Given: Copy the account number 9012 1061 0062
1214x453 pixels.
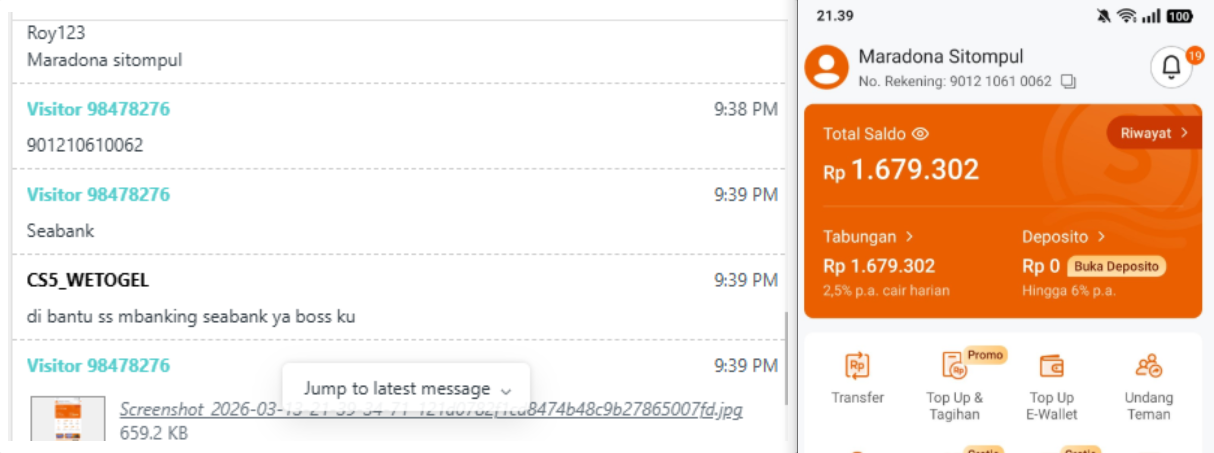Looking at the screenshot, I should pyautogui.click(x=1068, y=82).
